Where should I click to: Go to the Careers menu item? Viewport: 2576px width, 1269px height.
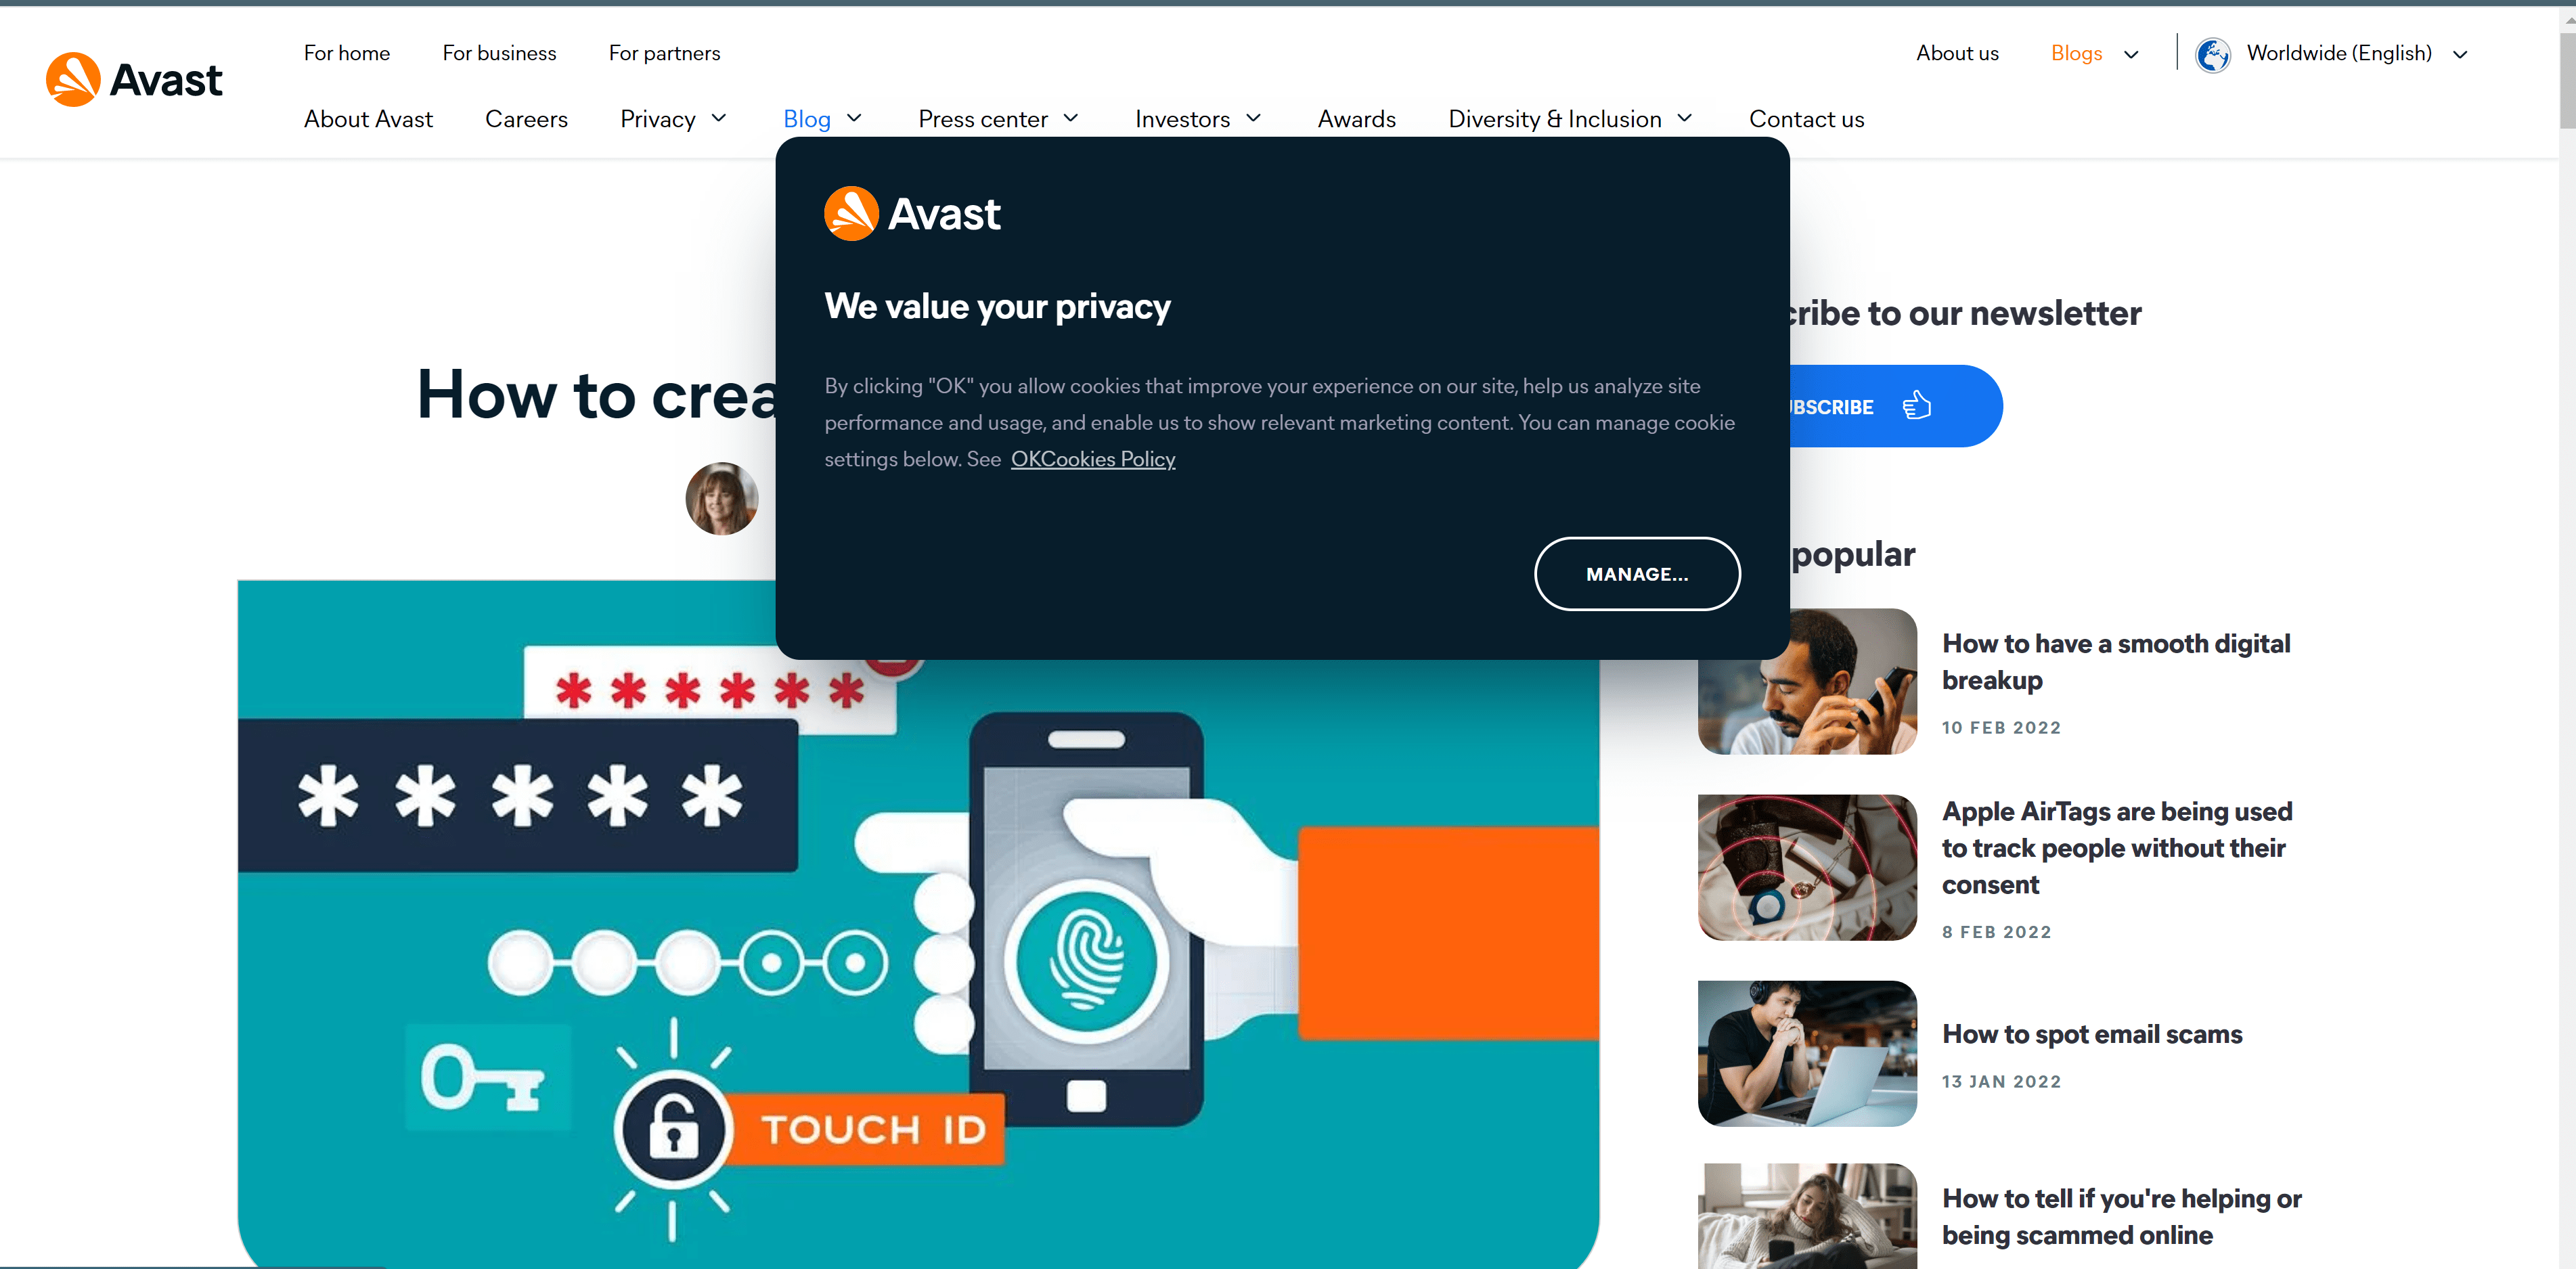click(526, 119)
